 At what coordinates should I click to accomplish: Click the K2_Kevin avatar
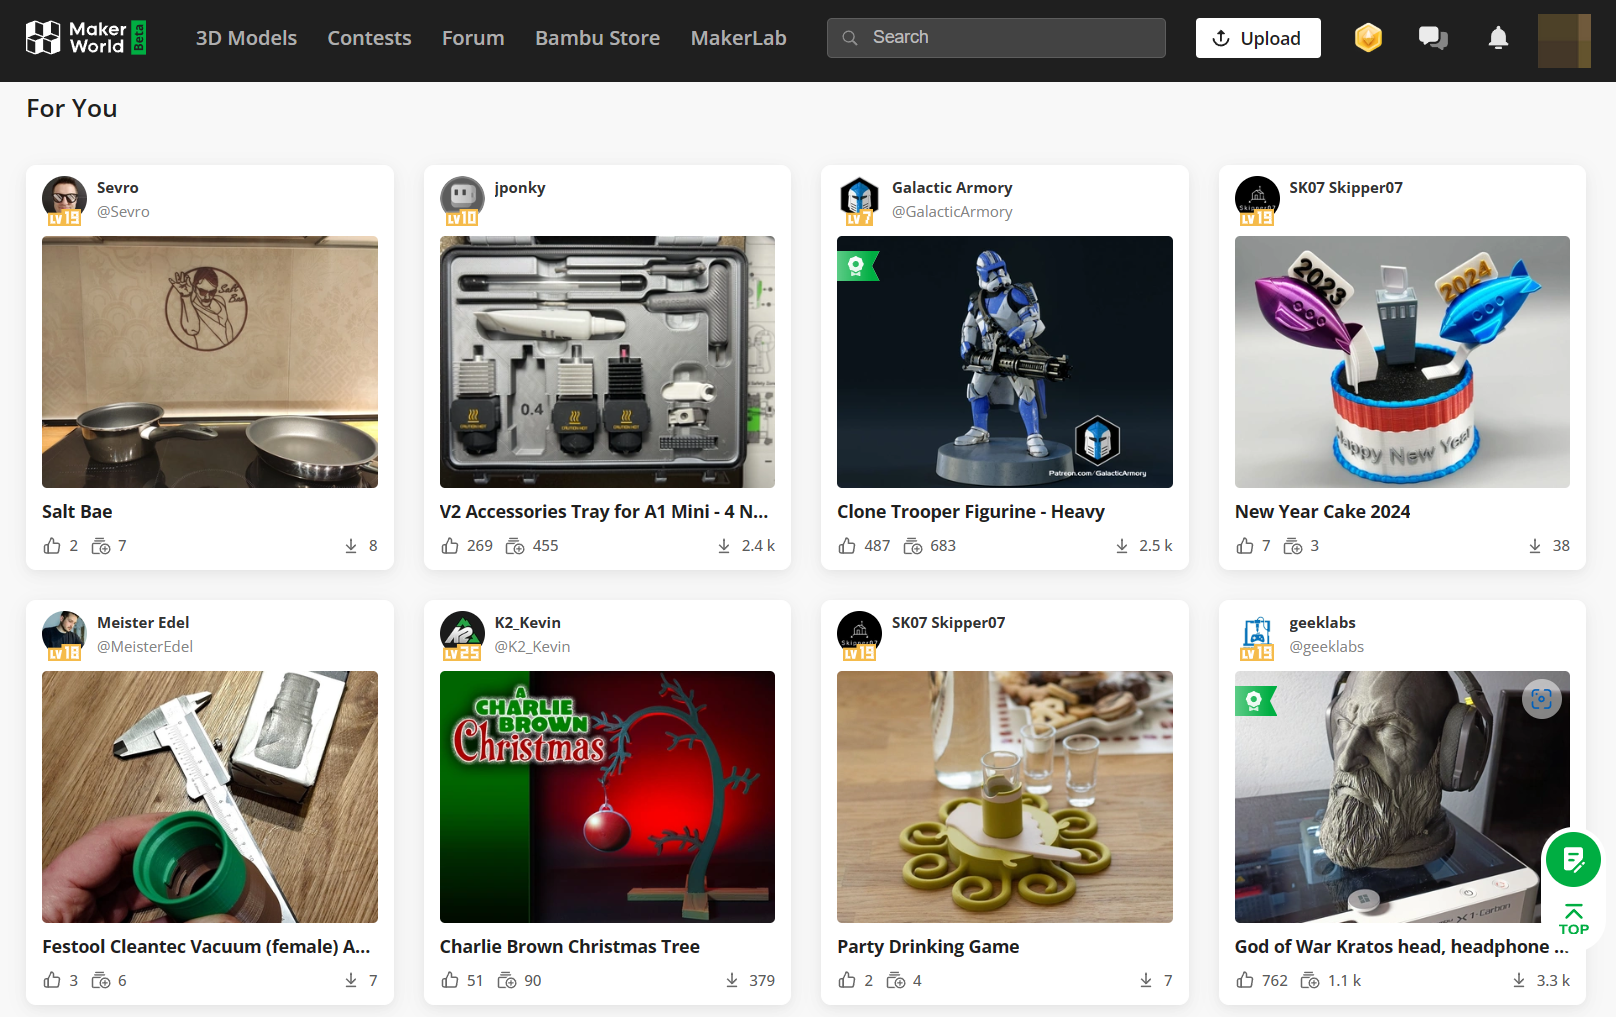(x=462, y=634)
